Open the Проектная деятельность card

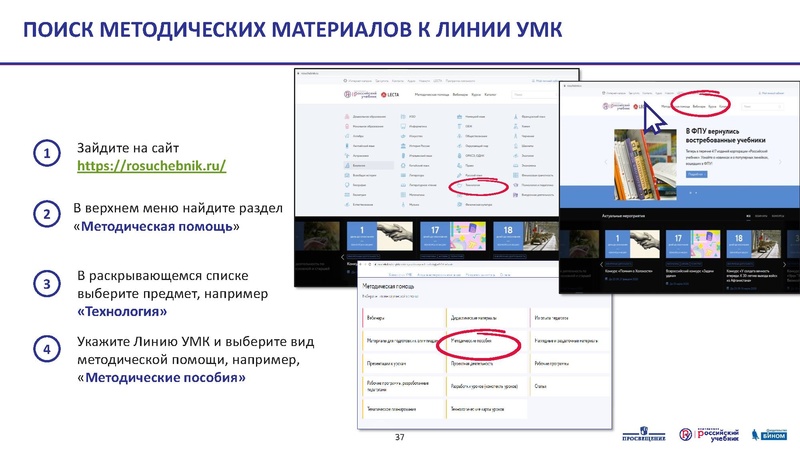pos(488,363)
